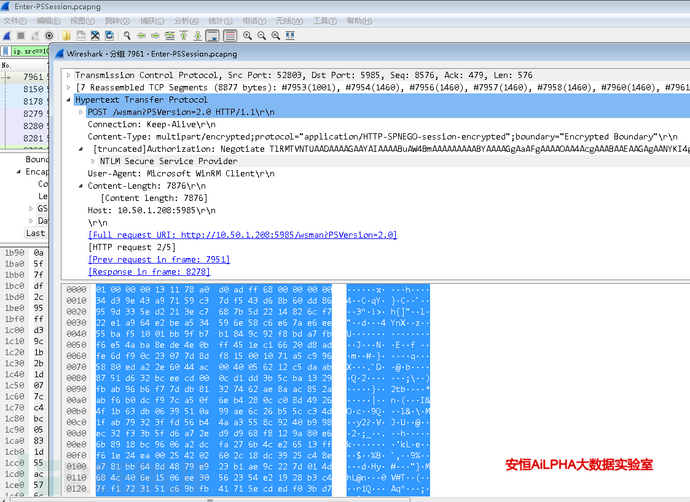Select packet 7961 in main packet list
The image size is (690, 502).
coord(24,77)
